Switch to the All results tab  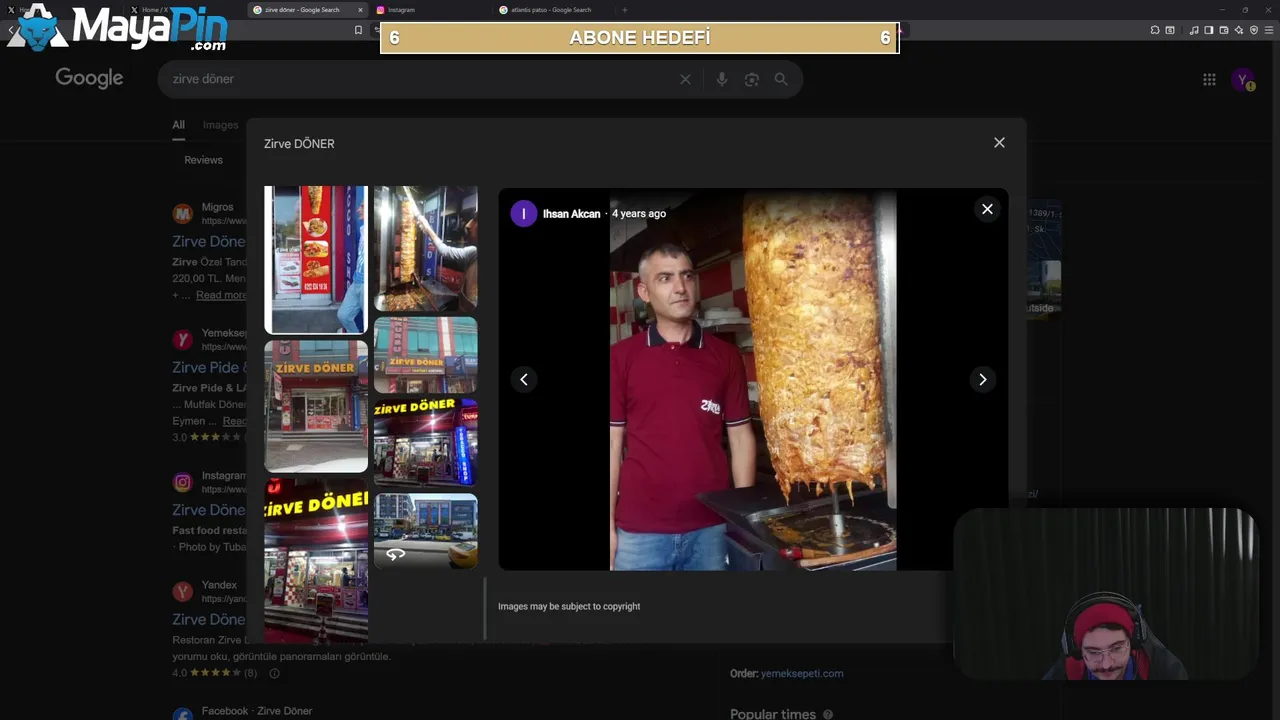point(178,125)
